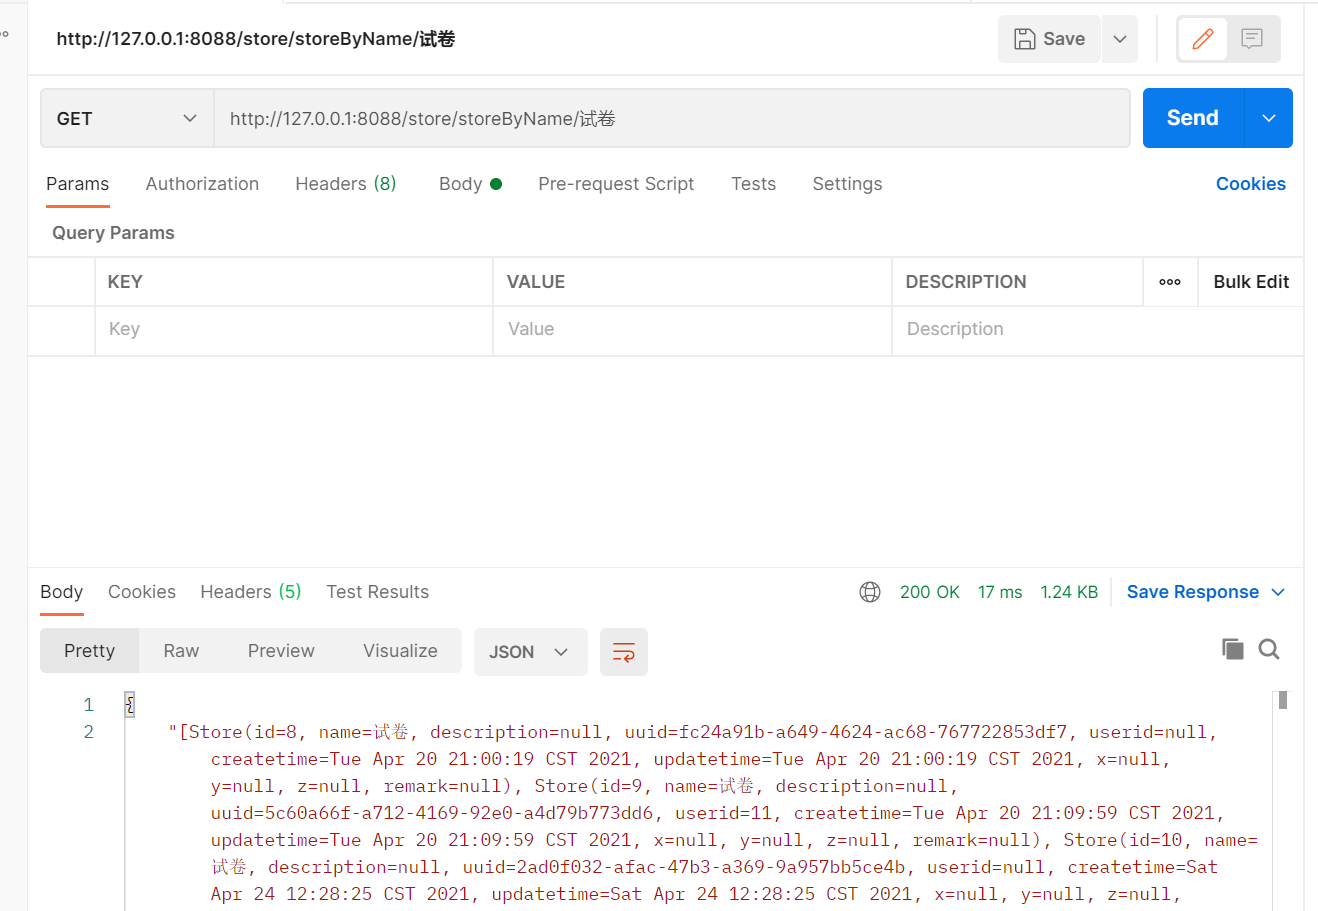The width and height of the screenshot is (1318, 911).
Task: Select the response Body tab
Action: (x=61, y=592)
